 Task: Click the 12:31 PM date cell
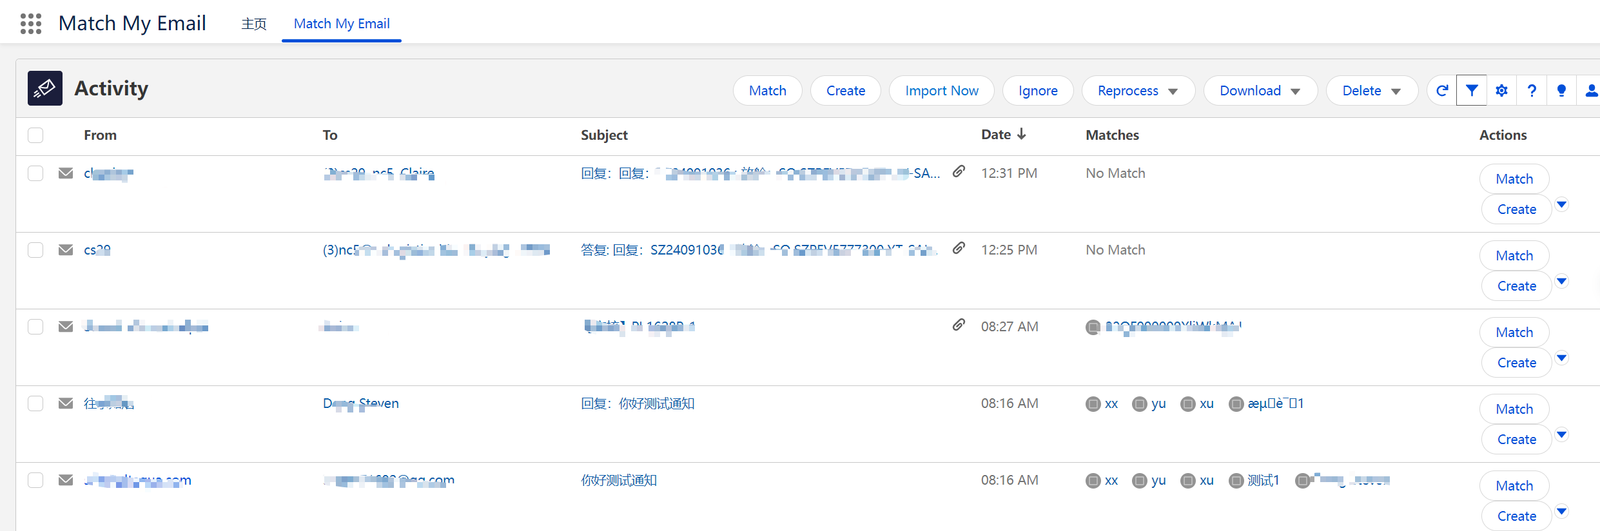[x=1009, y=173]
